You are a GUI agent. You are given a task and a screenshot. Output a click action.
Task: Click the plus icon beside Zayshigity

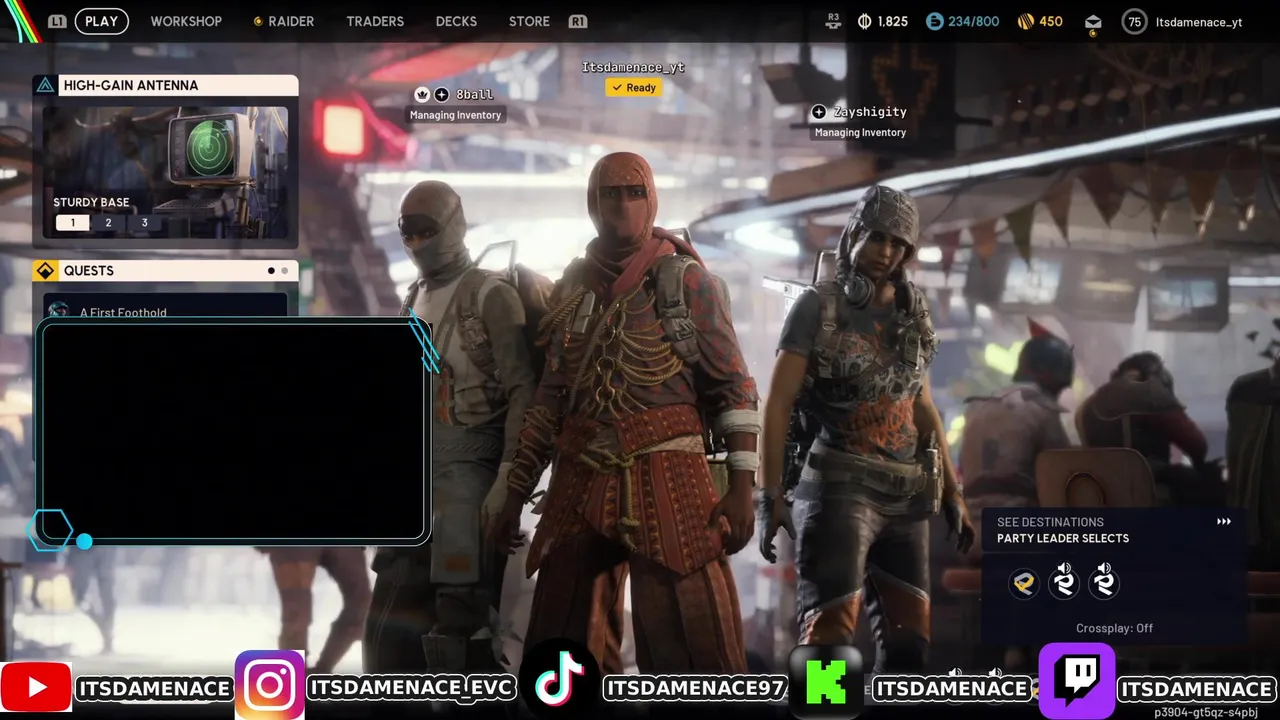pyautogui.click(x=819, y=112)
